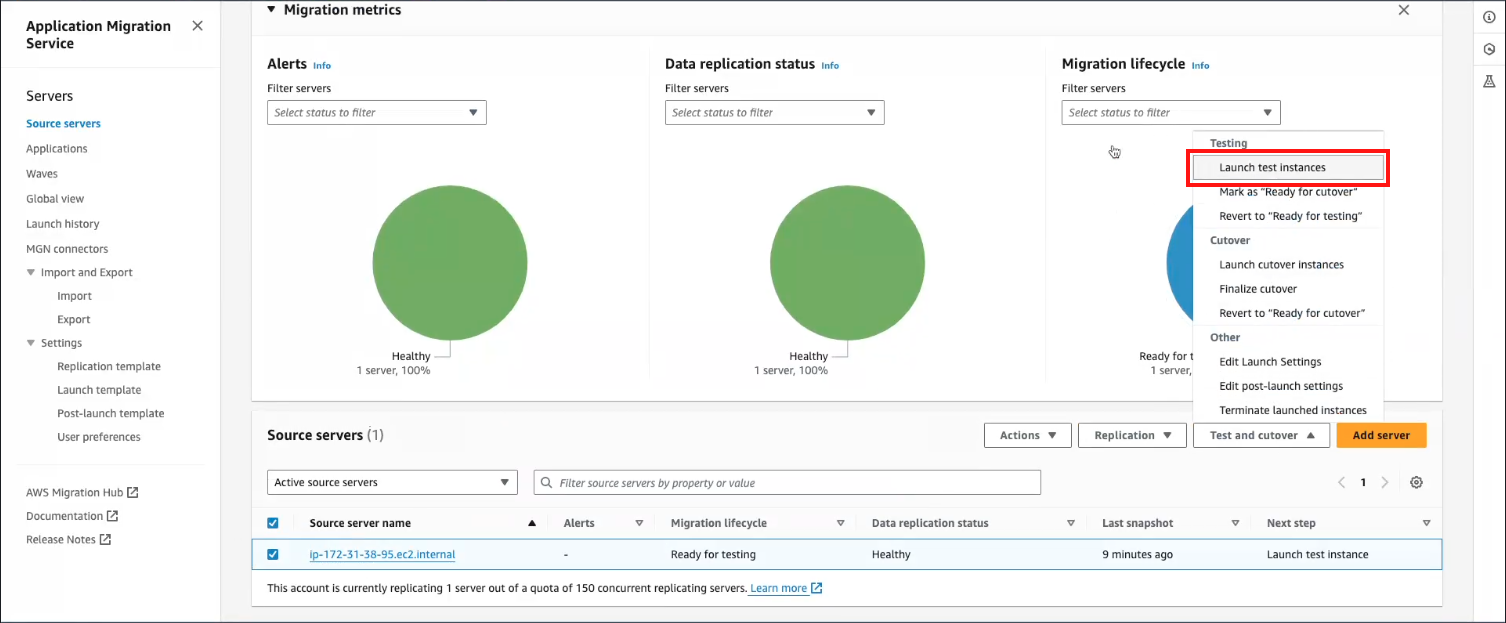Open Post-launch template settings

(111, 414)
